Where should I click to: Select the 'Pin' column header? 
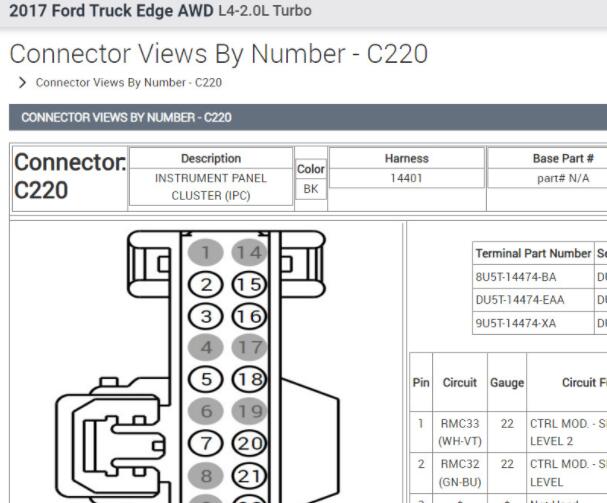coord(421,383)
